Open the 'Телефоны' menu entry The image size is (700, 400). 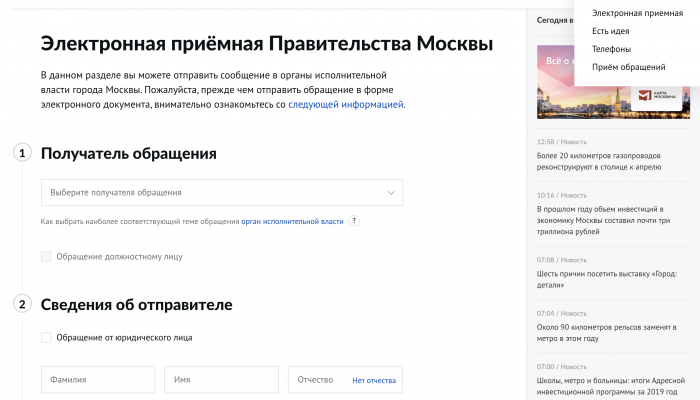tap(611, 49)
